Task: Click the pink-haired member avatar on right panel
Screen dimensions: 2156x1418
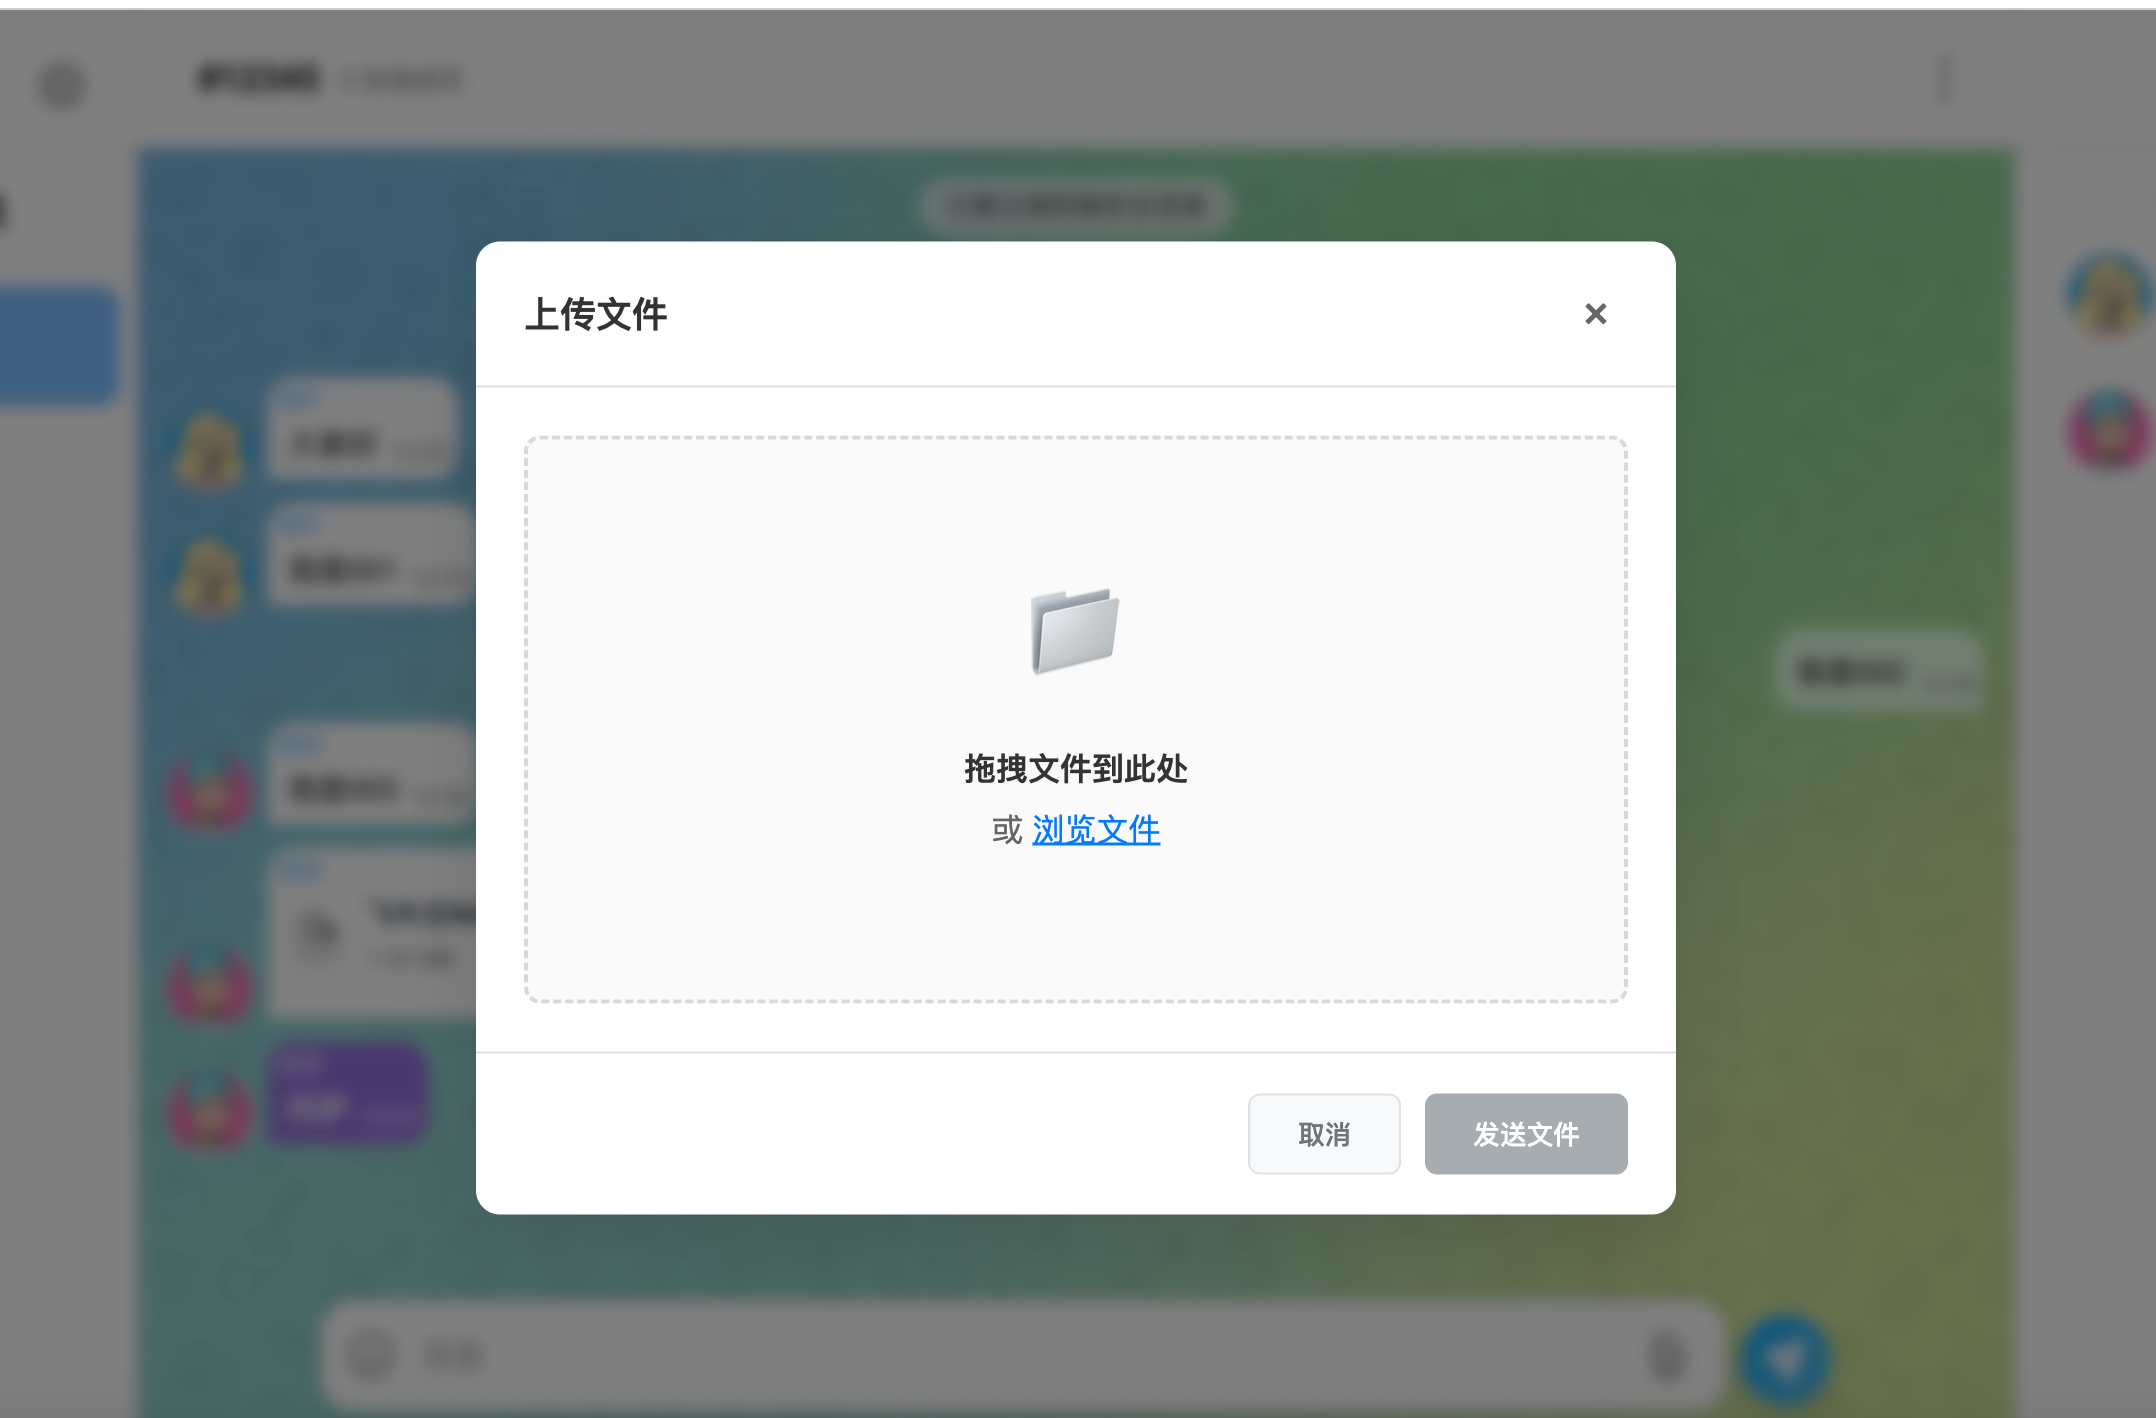Action: click(x=2108, y=428)
